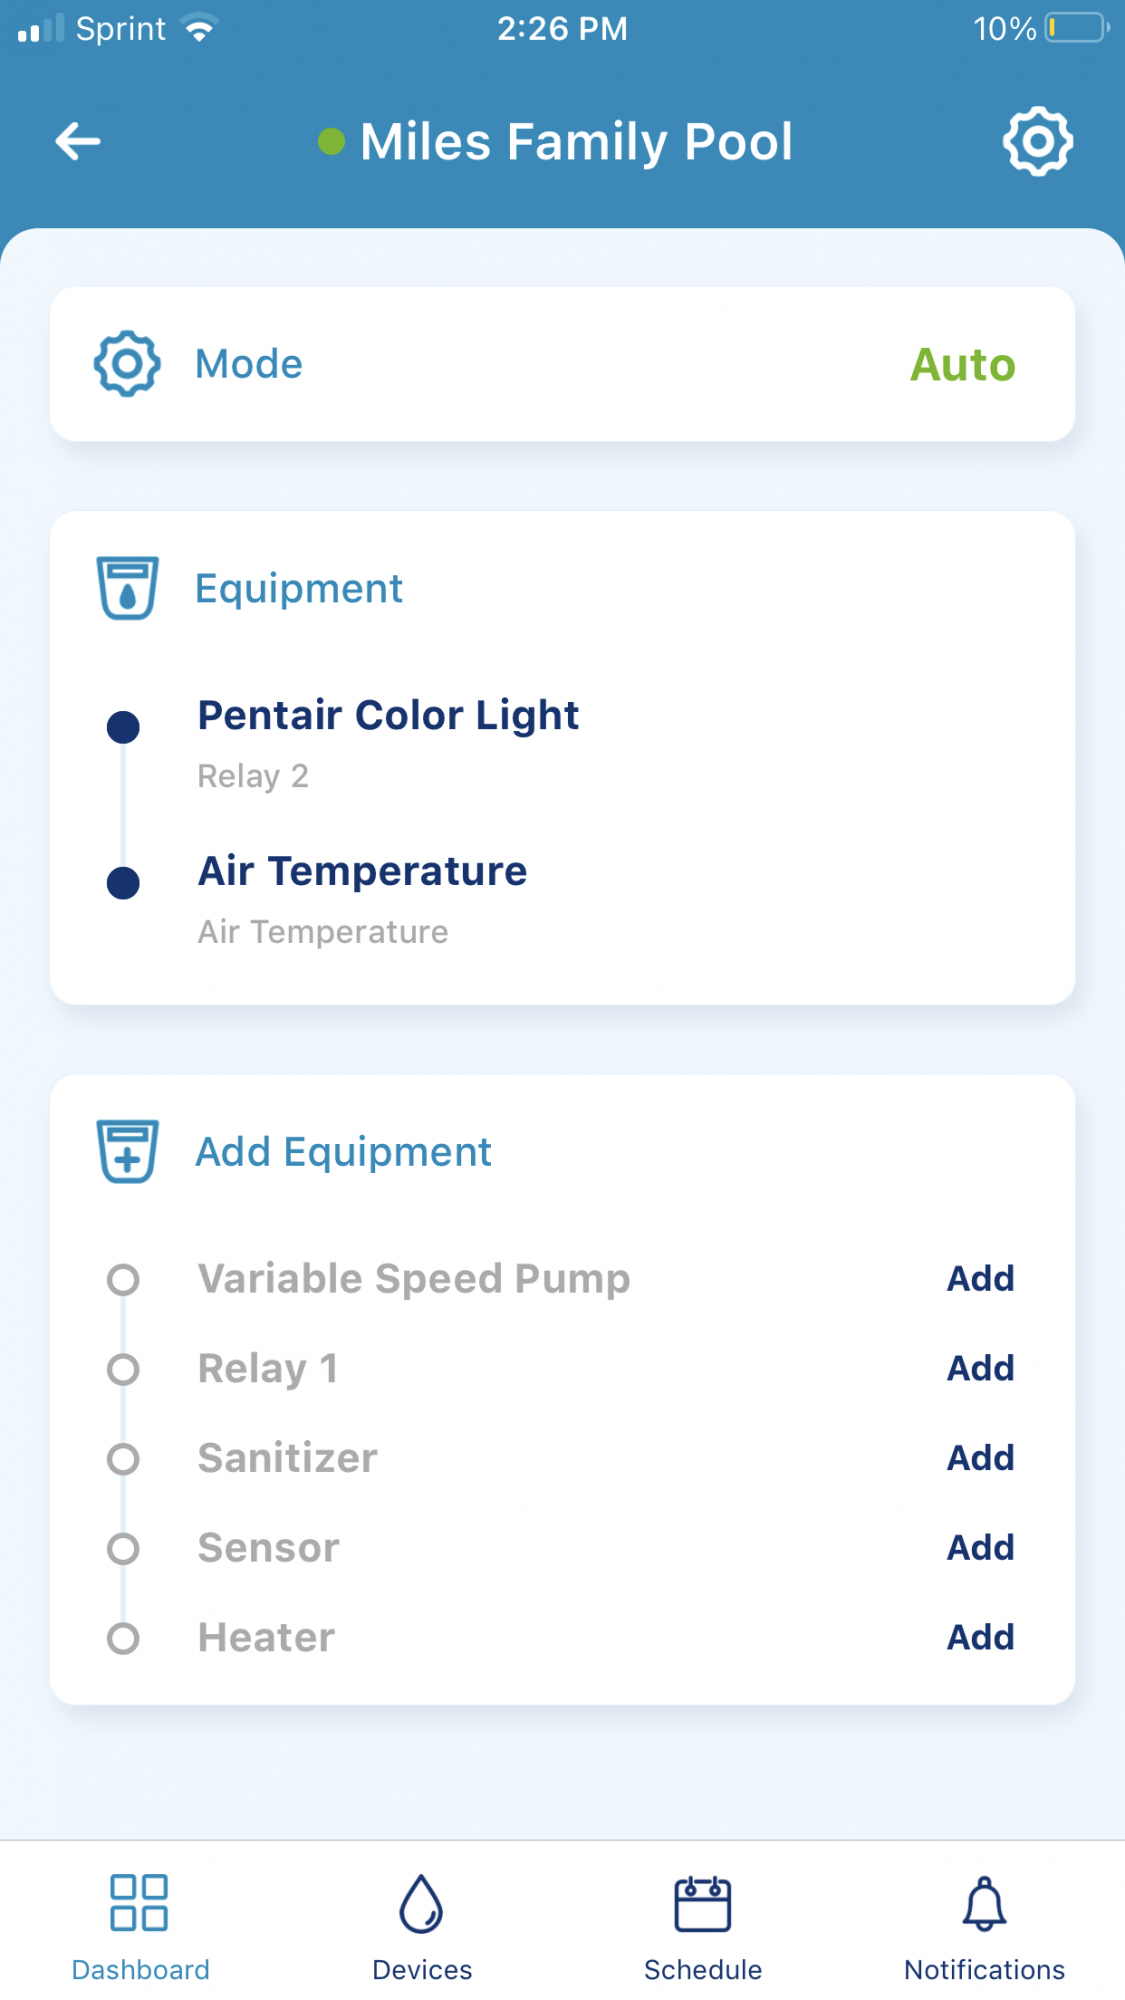The height and width of the screenshot is (2000, 1125).
Task: Tap the back arrow icon
Action: [78, 141]
